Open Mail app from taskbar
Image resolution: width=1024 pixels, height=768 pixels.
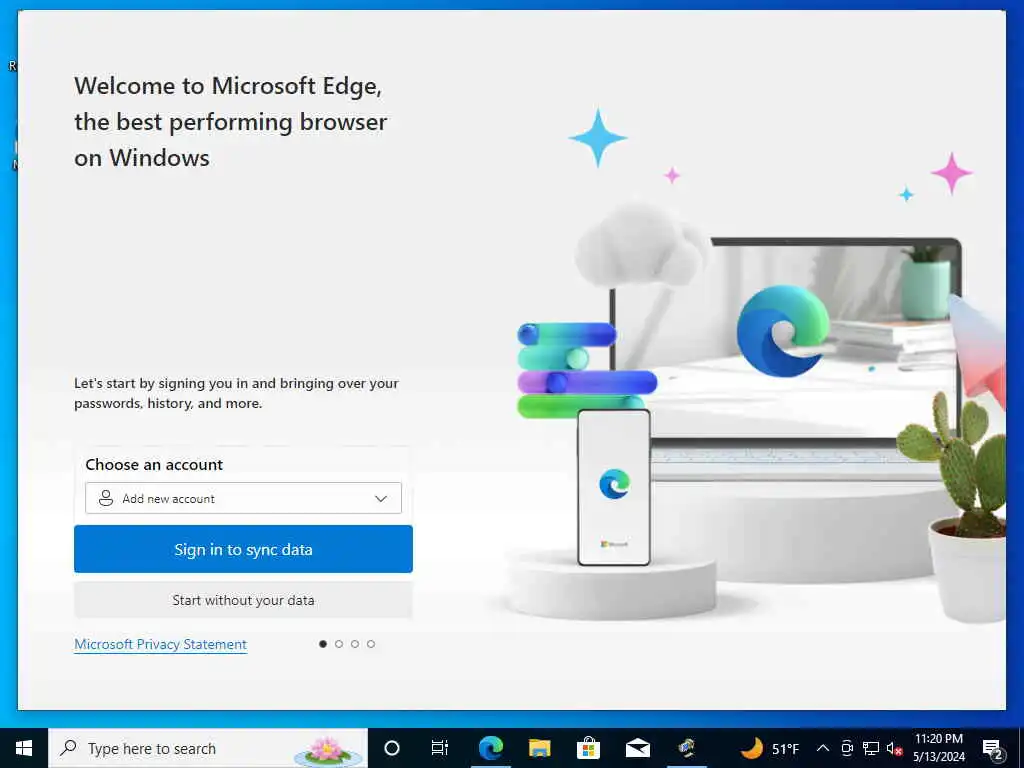point(637,748)
